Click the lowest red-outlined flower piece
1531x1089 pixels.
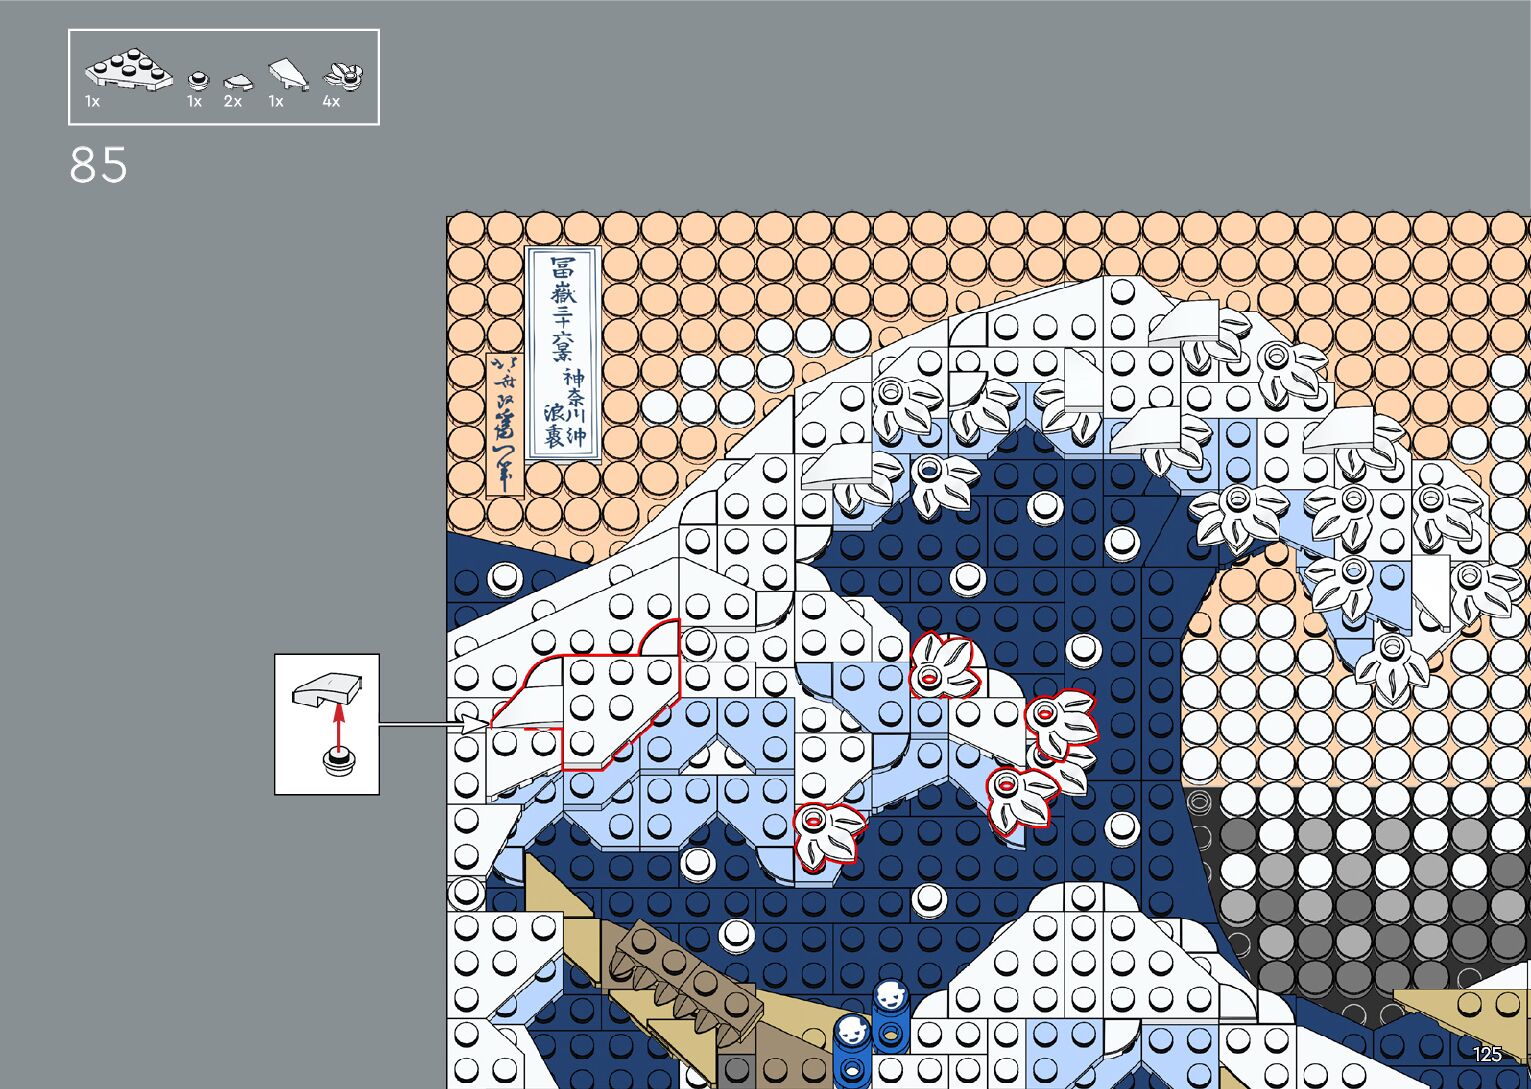click(x=827, y=833)
